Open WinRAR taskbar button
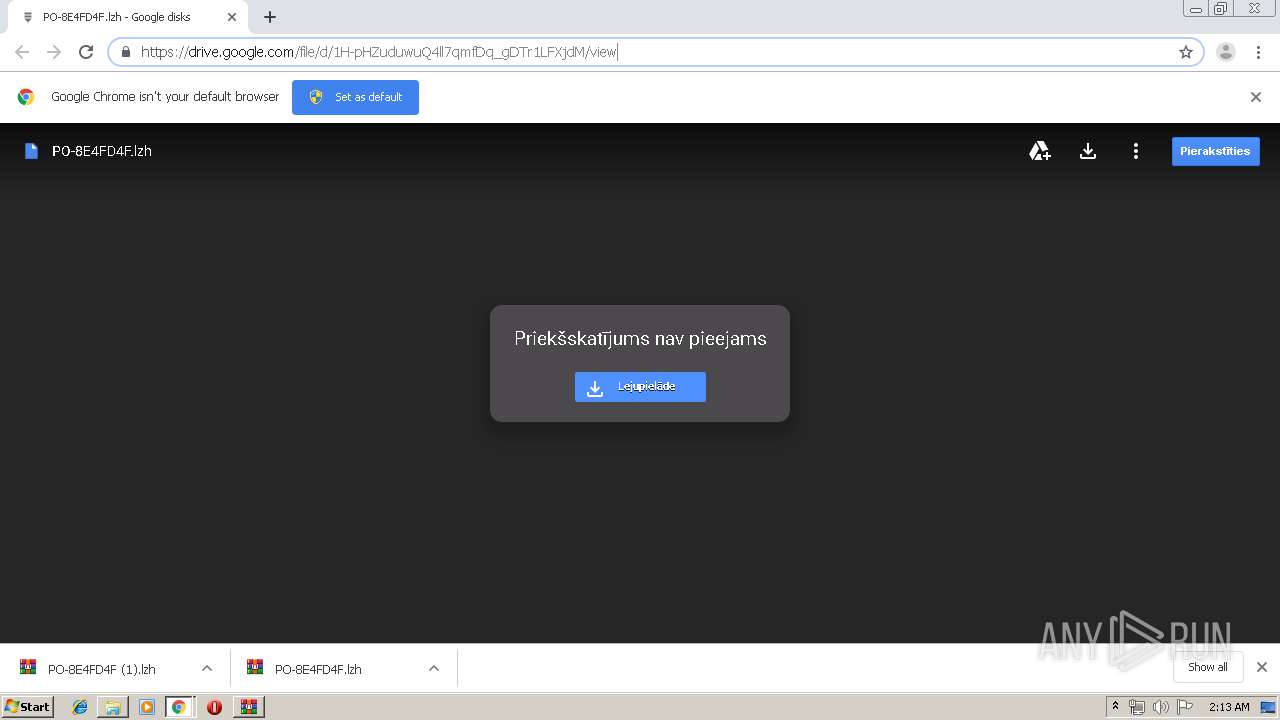1280x720 pixels. pyautogui.click(x=249, y=707)
